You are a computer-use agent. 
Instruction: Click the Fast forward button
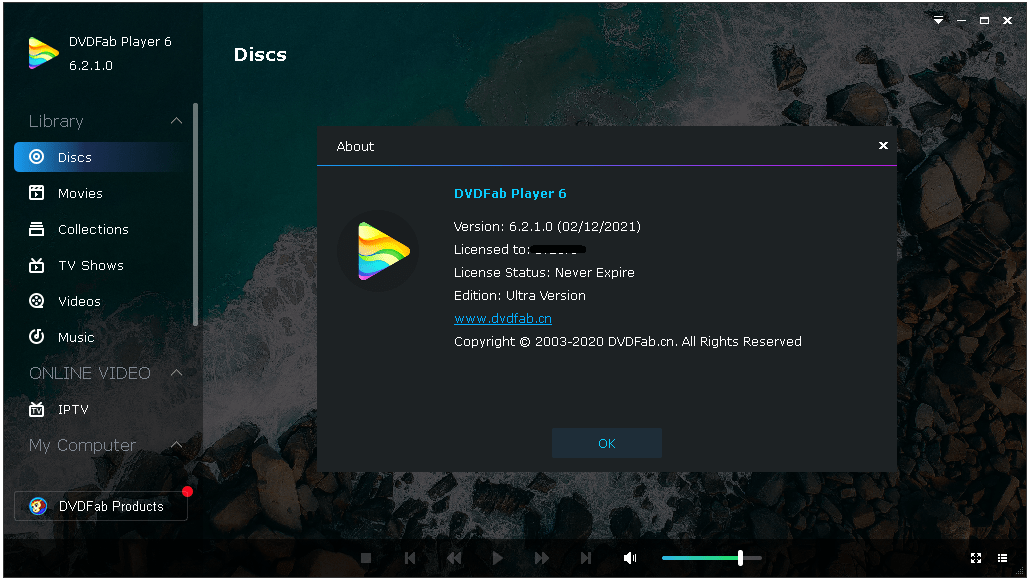542,558
